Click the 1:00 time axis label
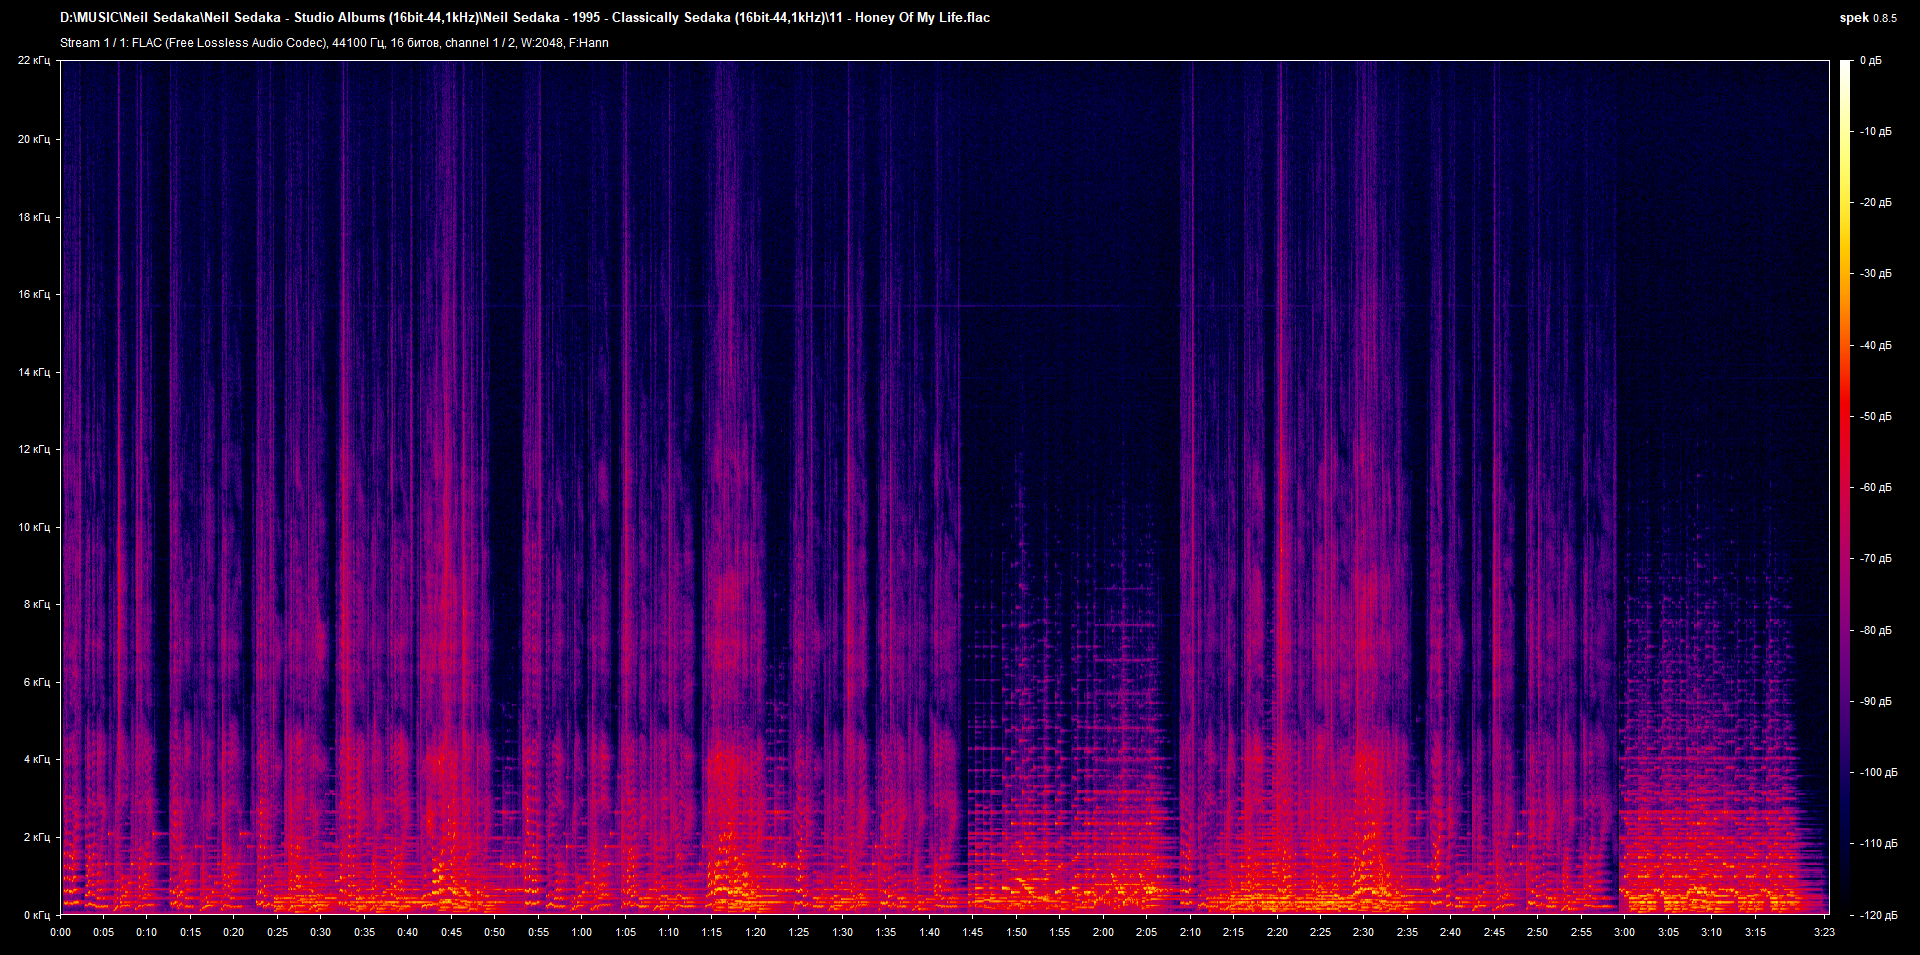Screen dimensions: 1920x955 click(582, 932)
